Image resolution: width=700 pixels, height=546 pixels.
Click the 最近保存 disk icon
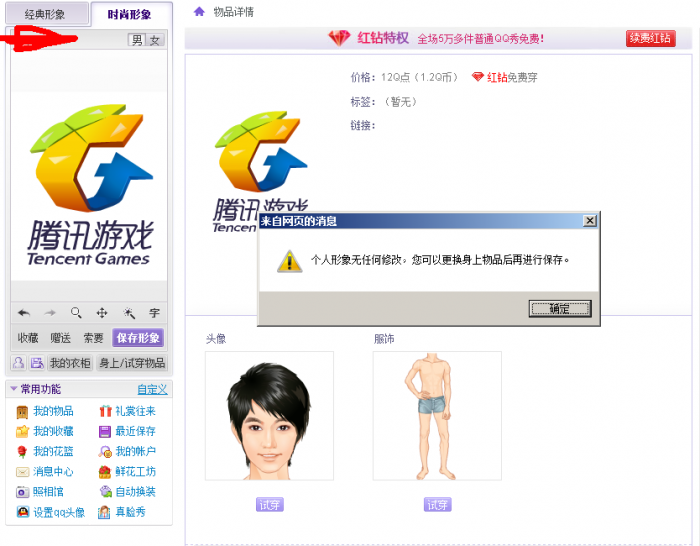(105, 431)
